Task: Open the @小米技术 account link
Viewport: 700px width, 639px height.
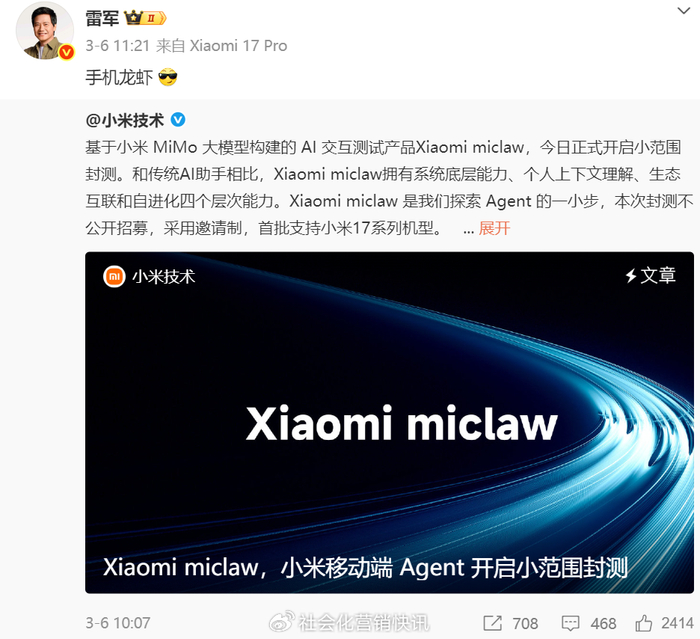Action: coord(125,120)
